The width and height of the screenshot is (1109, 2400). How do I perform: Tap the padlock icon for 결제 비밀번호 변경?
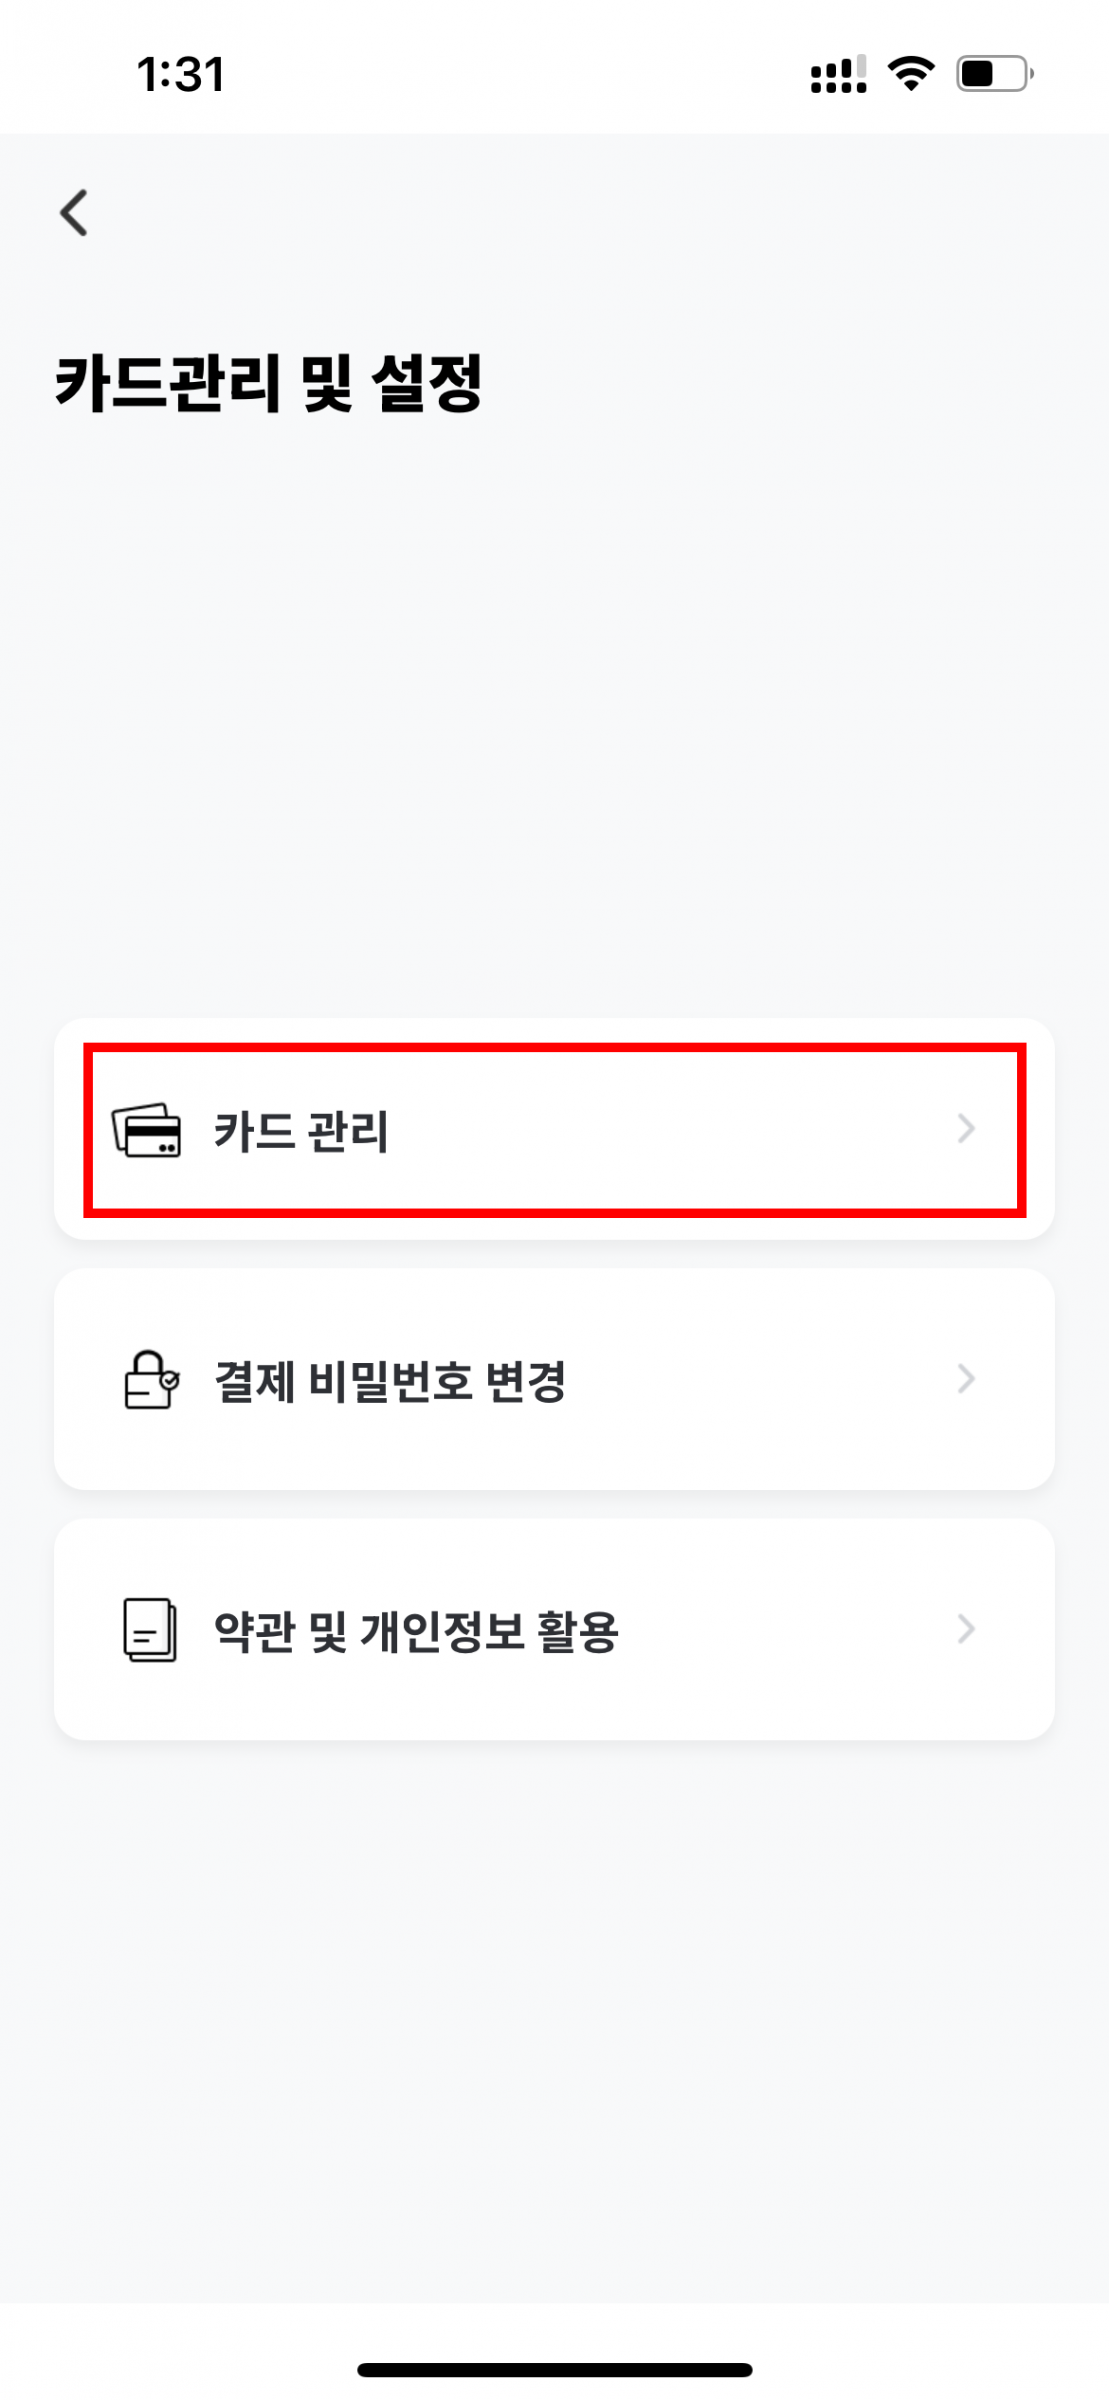[150, 1380]
